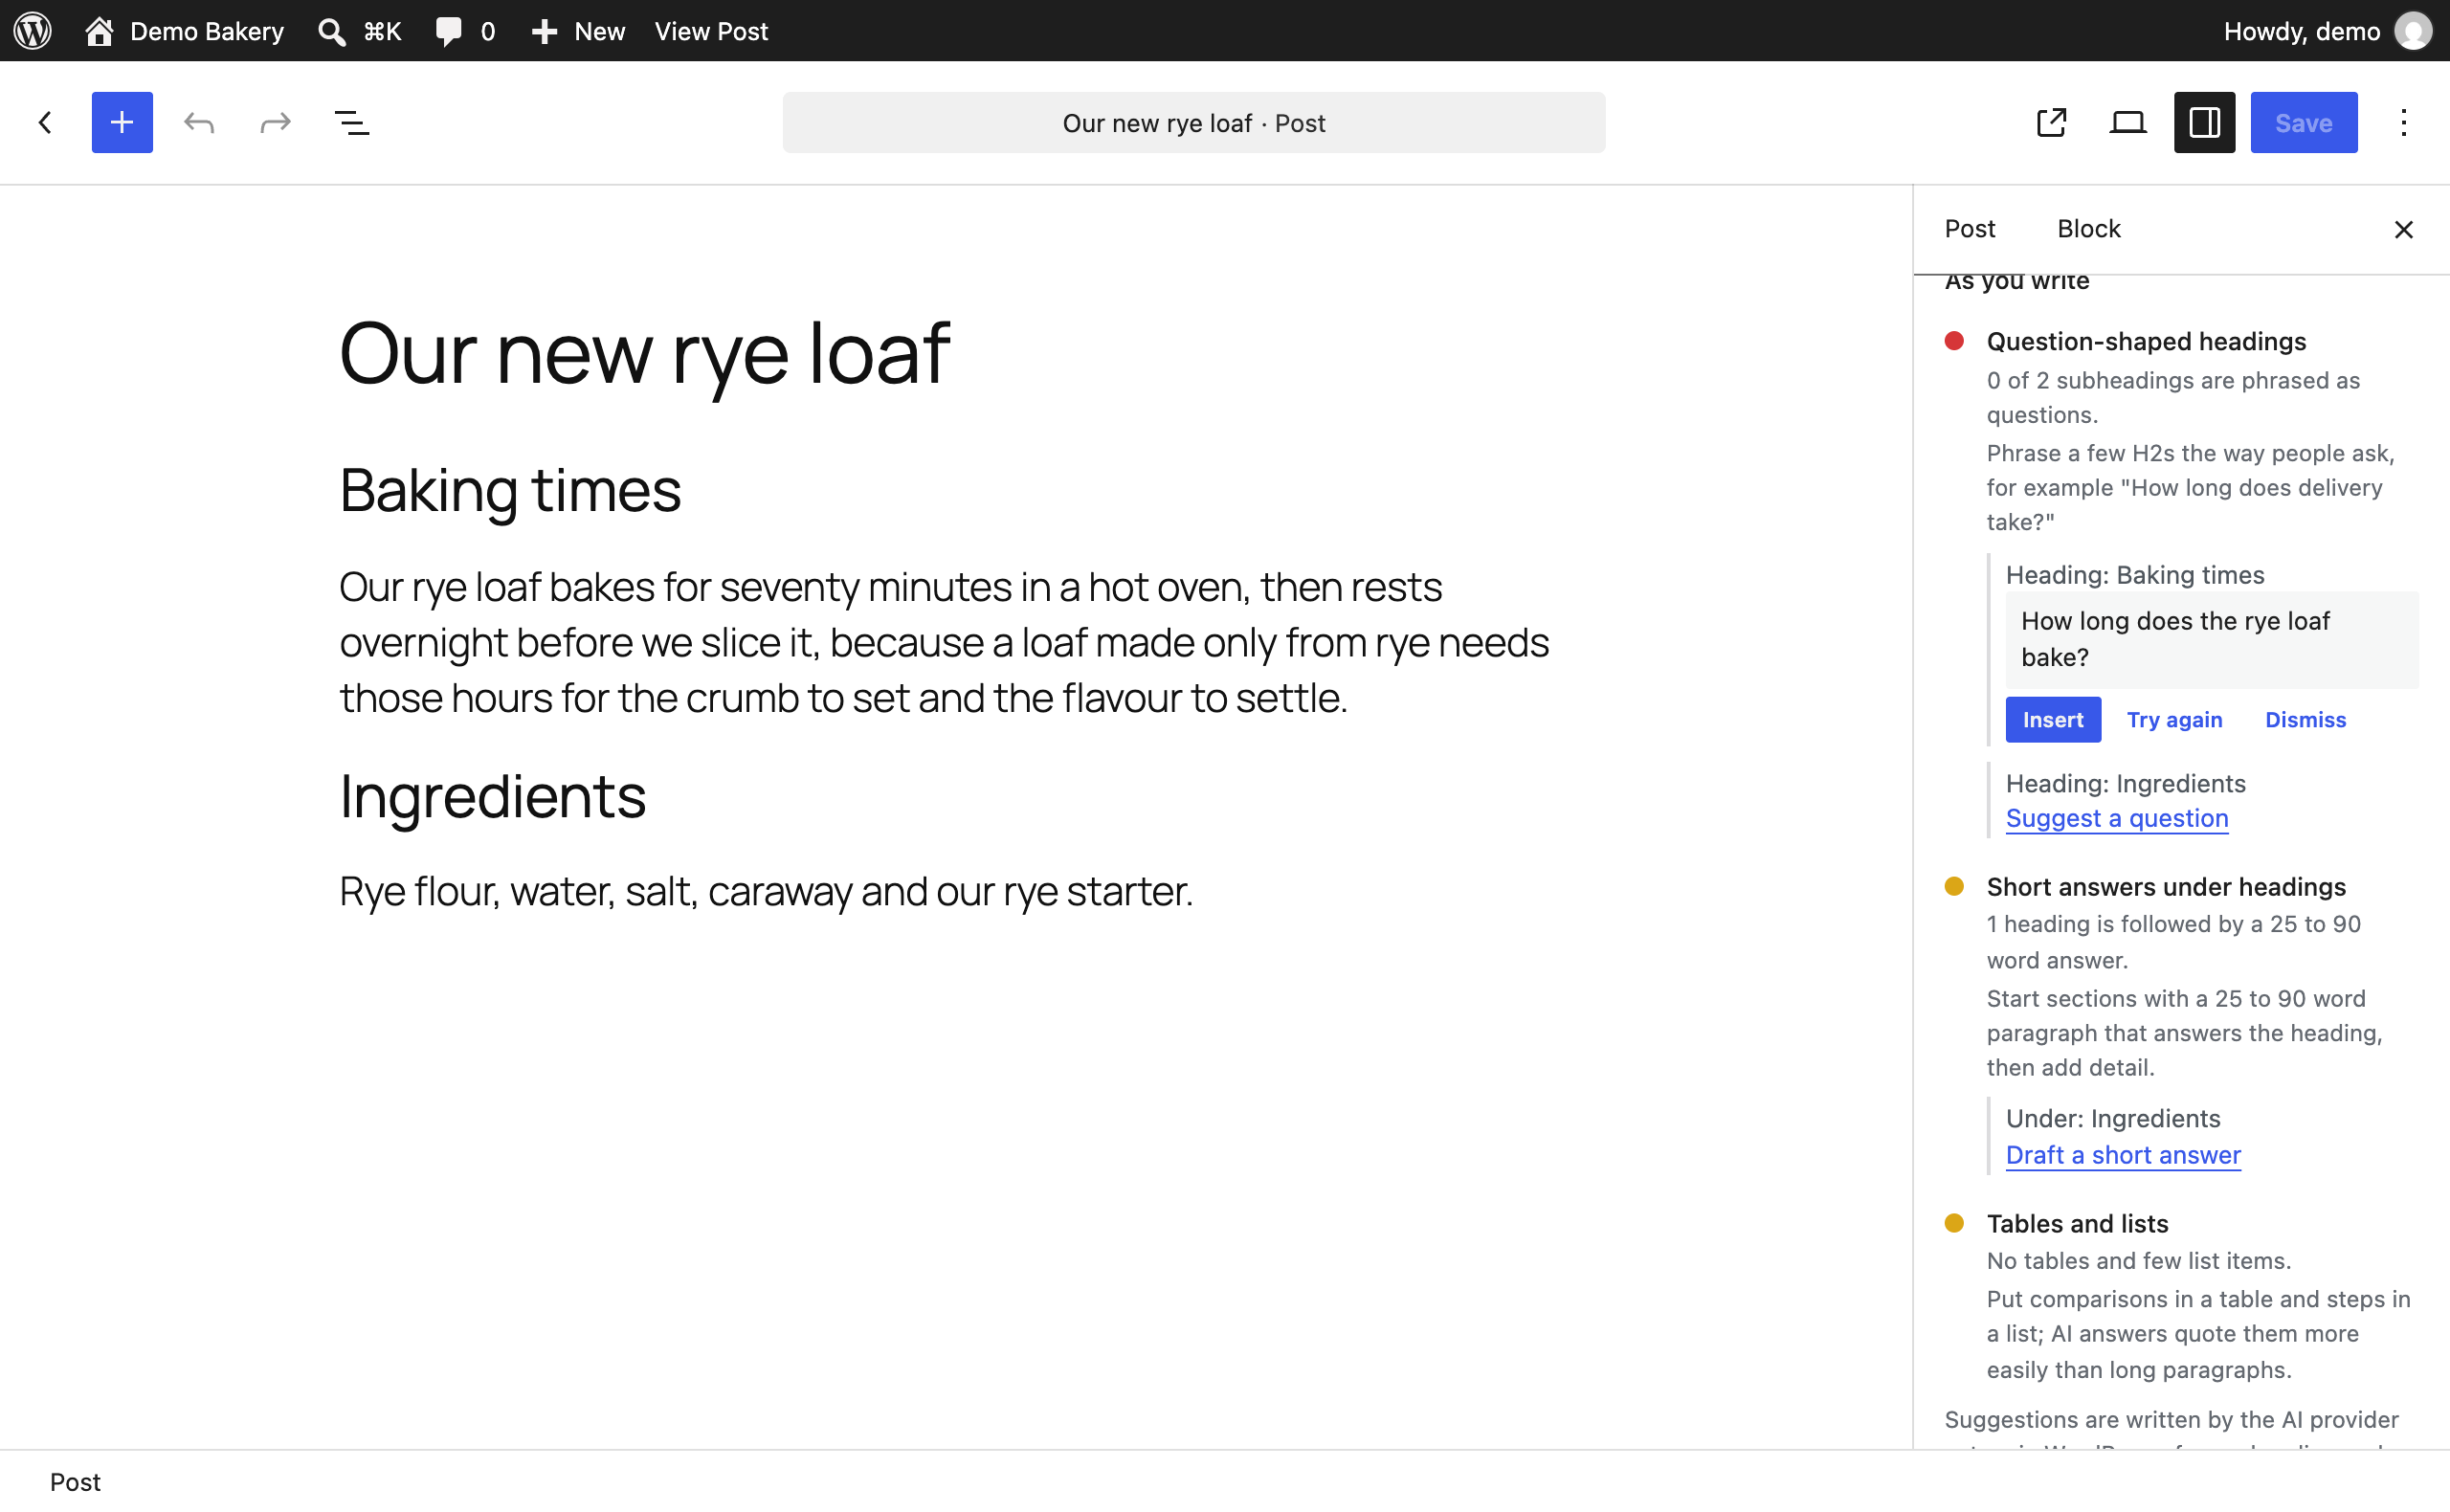Click the WordPress logo in admin bar
The height and width of the screenshot is (1512, 2450).
33,31
